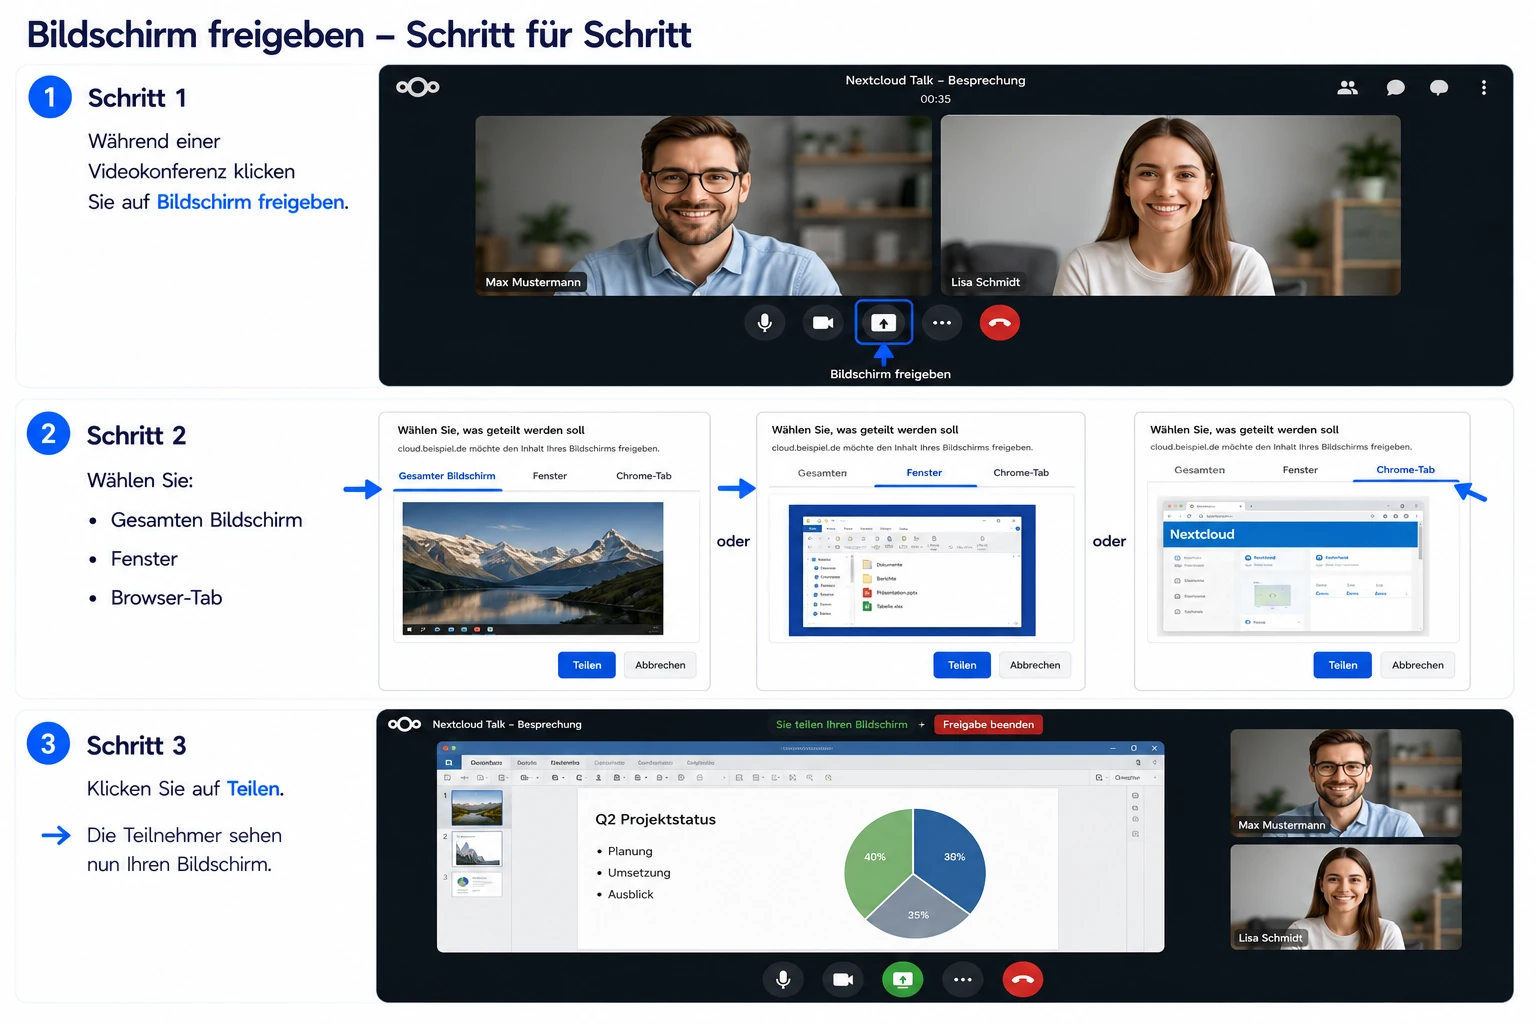
Task: Toggle the camera in the Schritt 3 call
Action: [843, 980]
